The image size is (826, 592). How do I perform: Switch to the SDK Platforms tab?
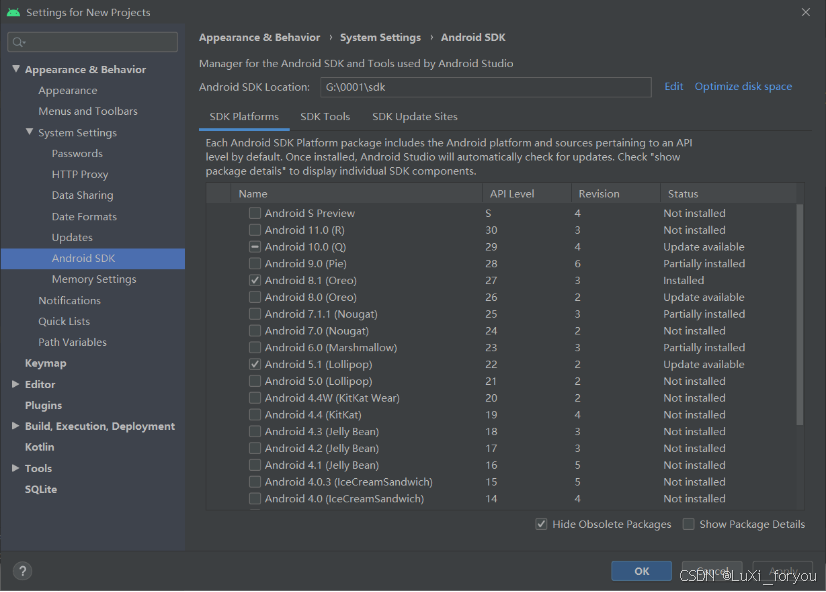(x=244, y=117)
